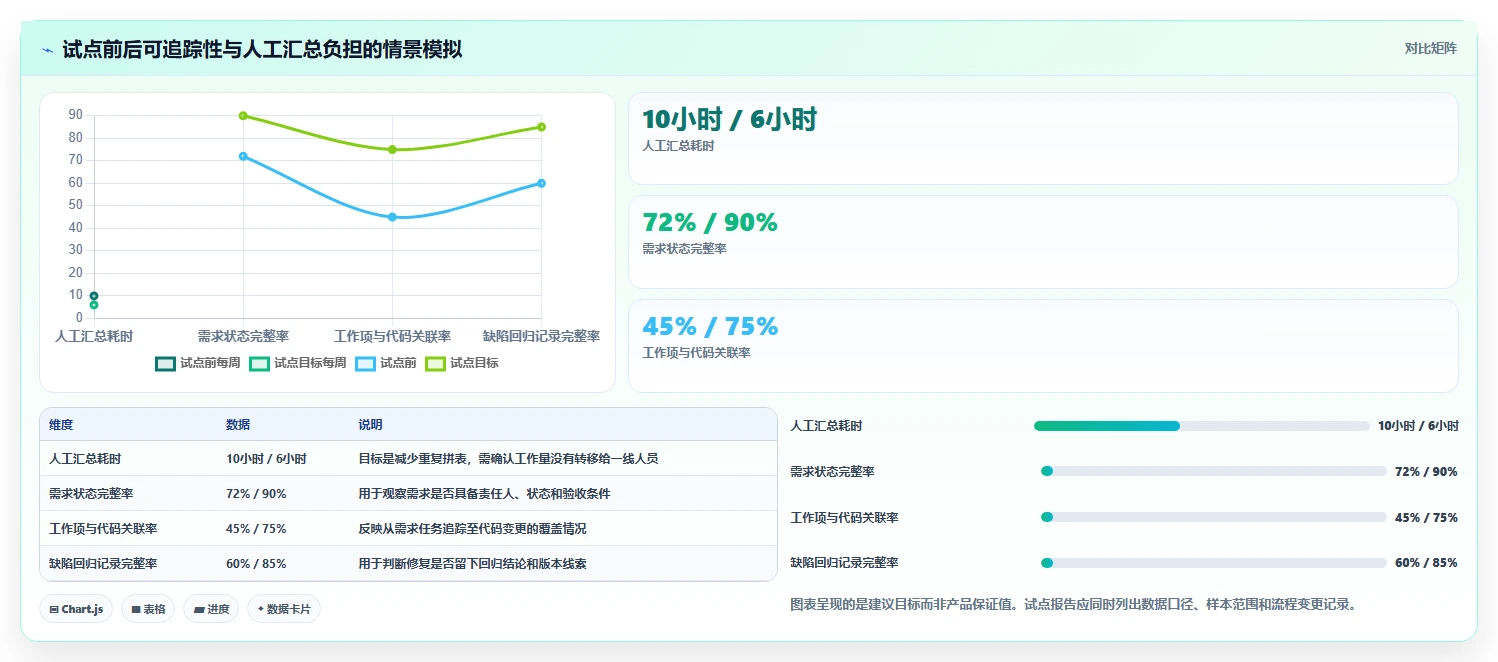Click the green point at 缺陷回归记录完整率
This screenshot has width=1498, height=662.
coord(541,127)
